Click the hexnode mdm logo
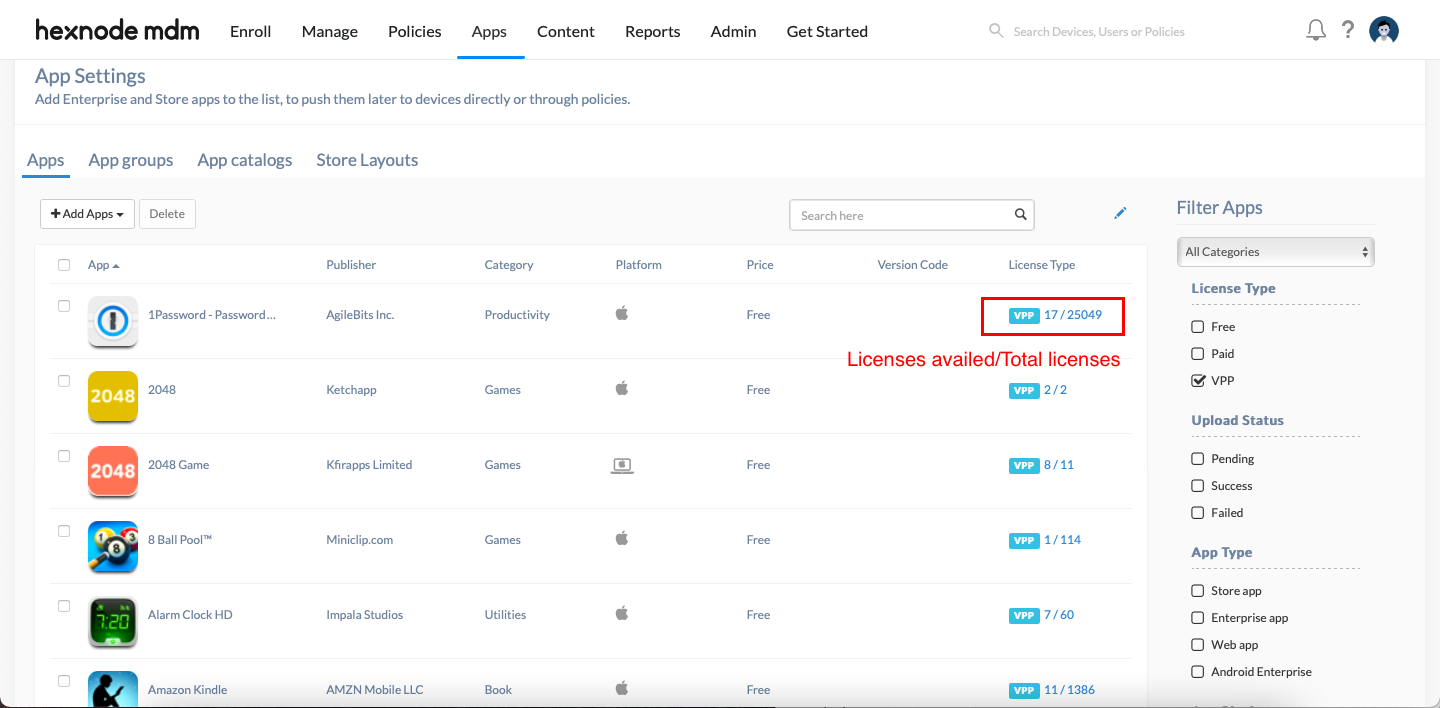Viewport: 1440px width, 708px height. tap(117, 31)
